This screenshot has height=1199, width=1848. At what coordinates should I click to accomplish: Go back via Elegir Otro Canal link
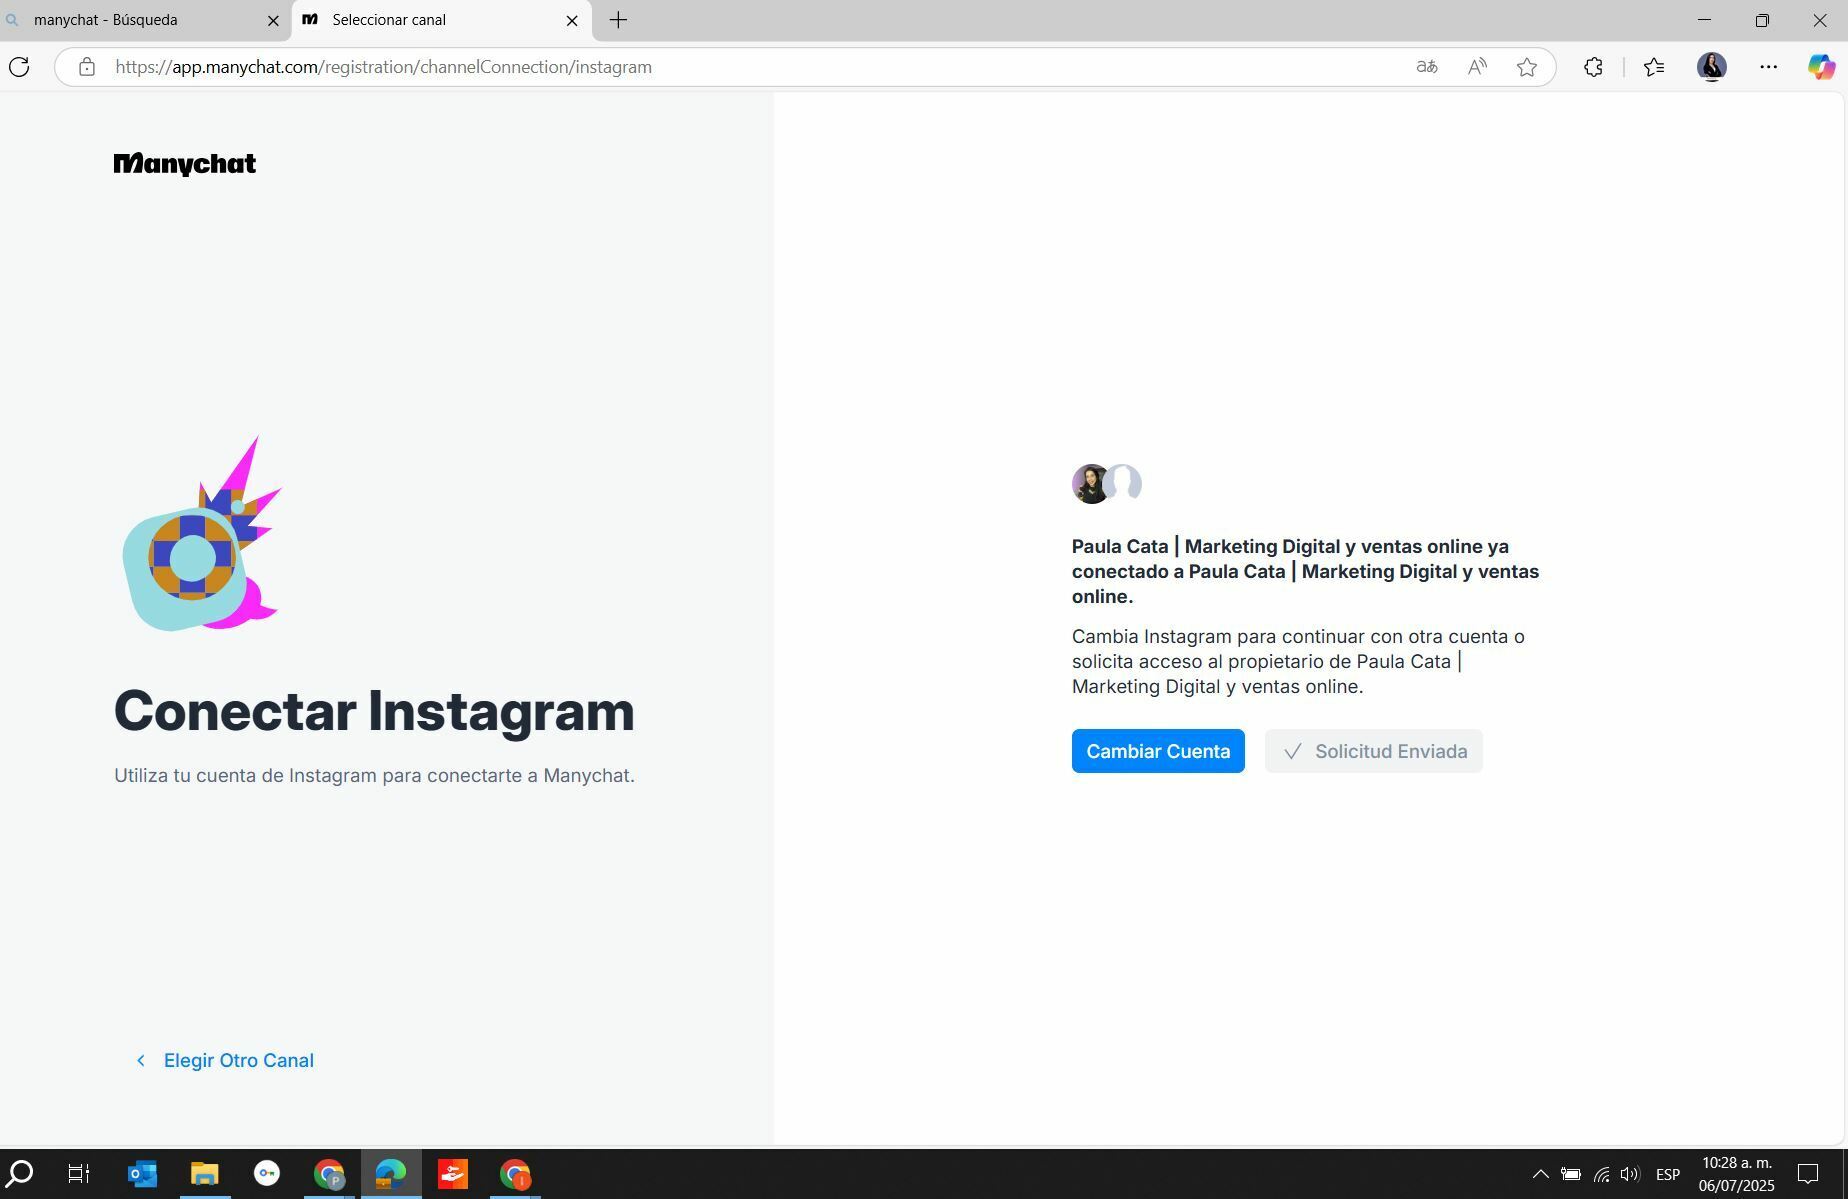click(x=225, y=1060)
